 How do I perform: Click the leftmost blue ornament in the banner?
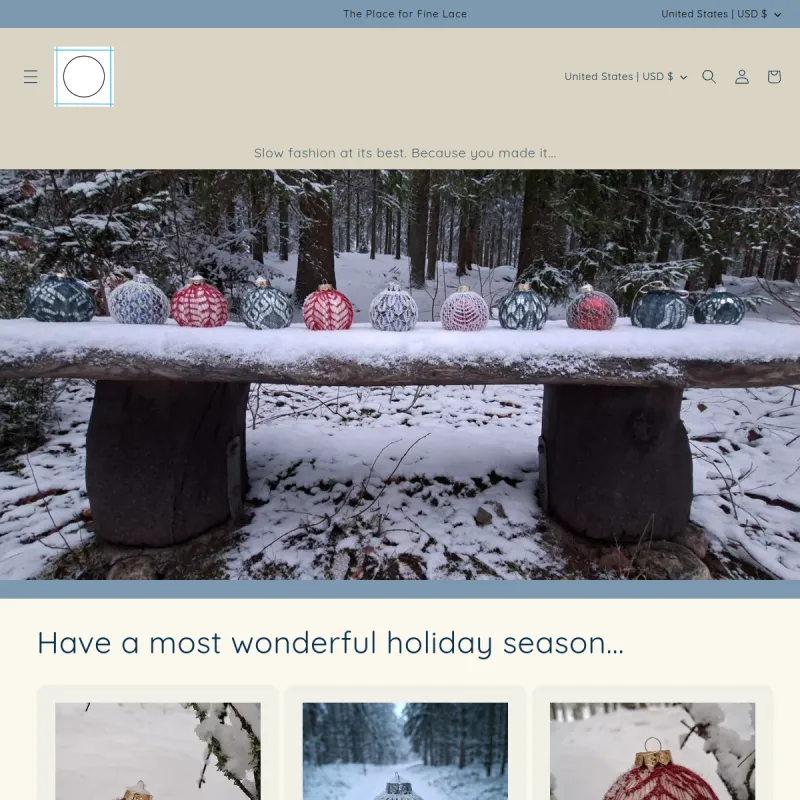[x=61, y=298]
